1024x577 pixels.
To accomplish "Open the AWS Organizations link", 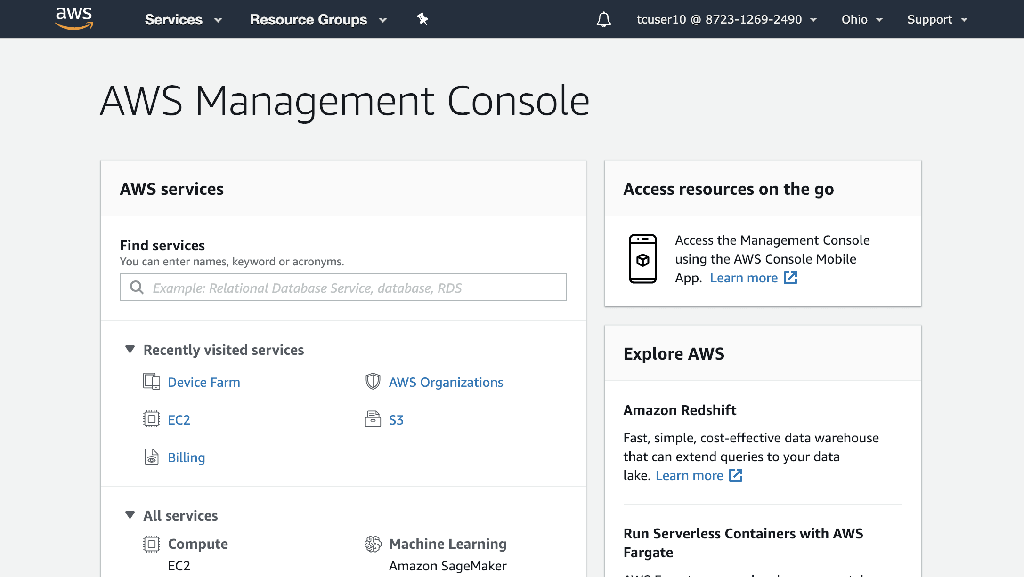I will (x=446, y=382).
